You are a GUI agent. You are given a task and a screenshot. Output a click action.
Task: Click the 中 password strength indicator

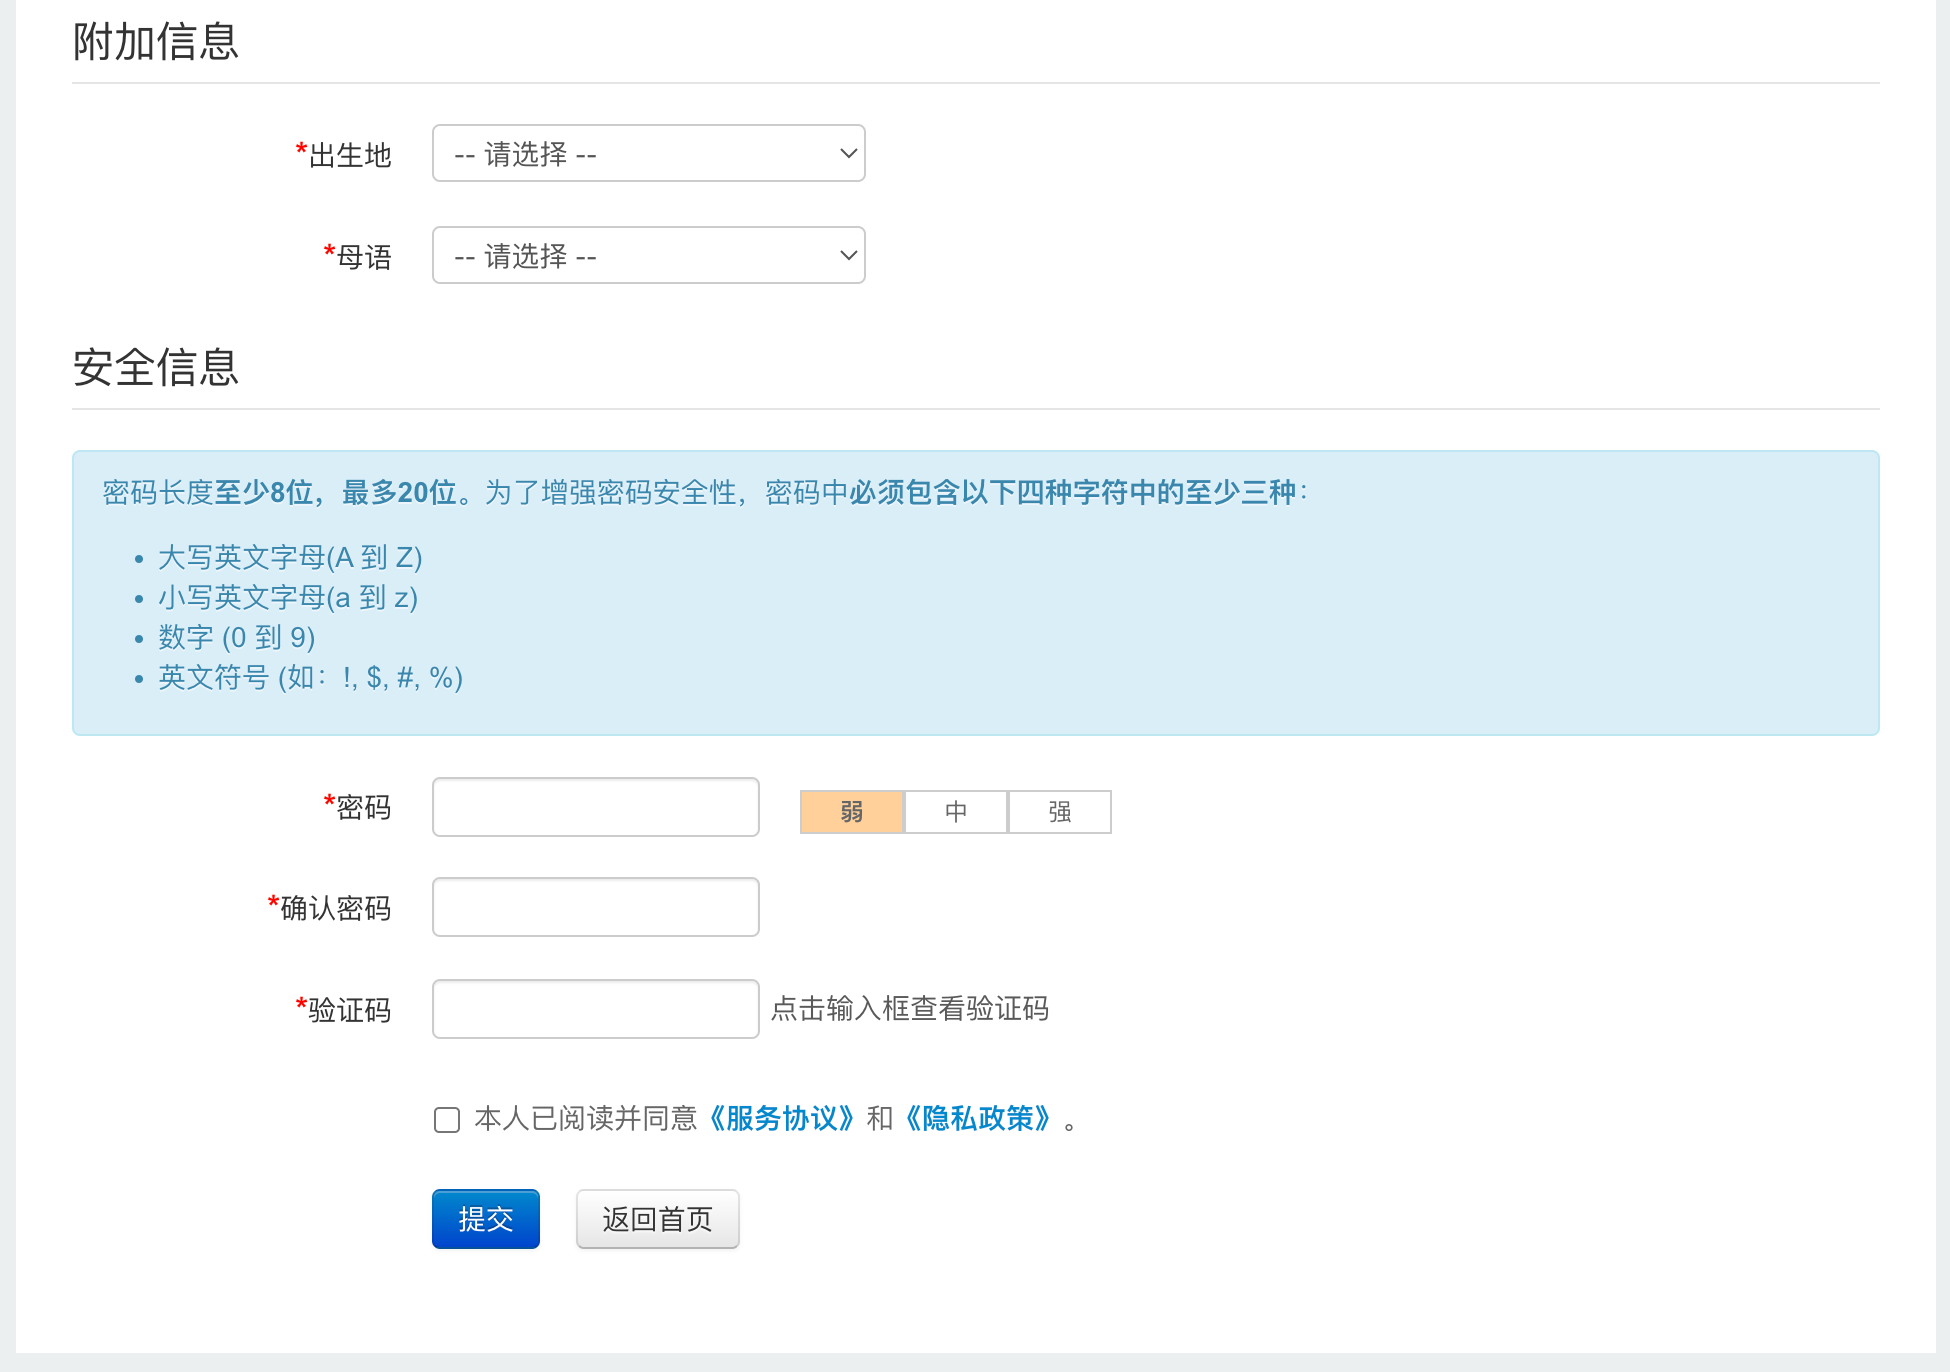click(x=956, y=811)
